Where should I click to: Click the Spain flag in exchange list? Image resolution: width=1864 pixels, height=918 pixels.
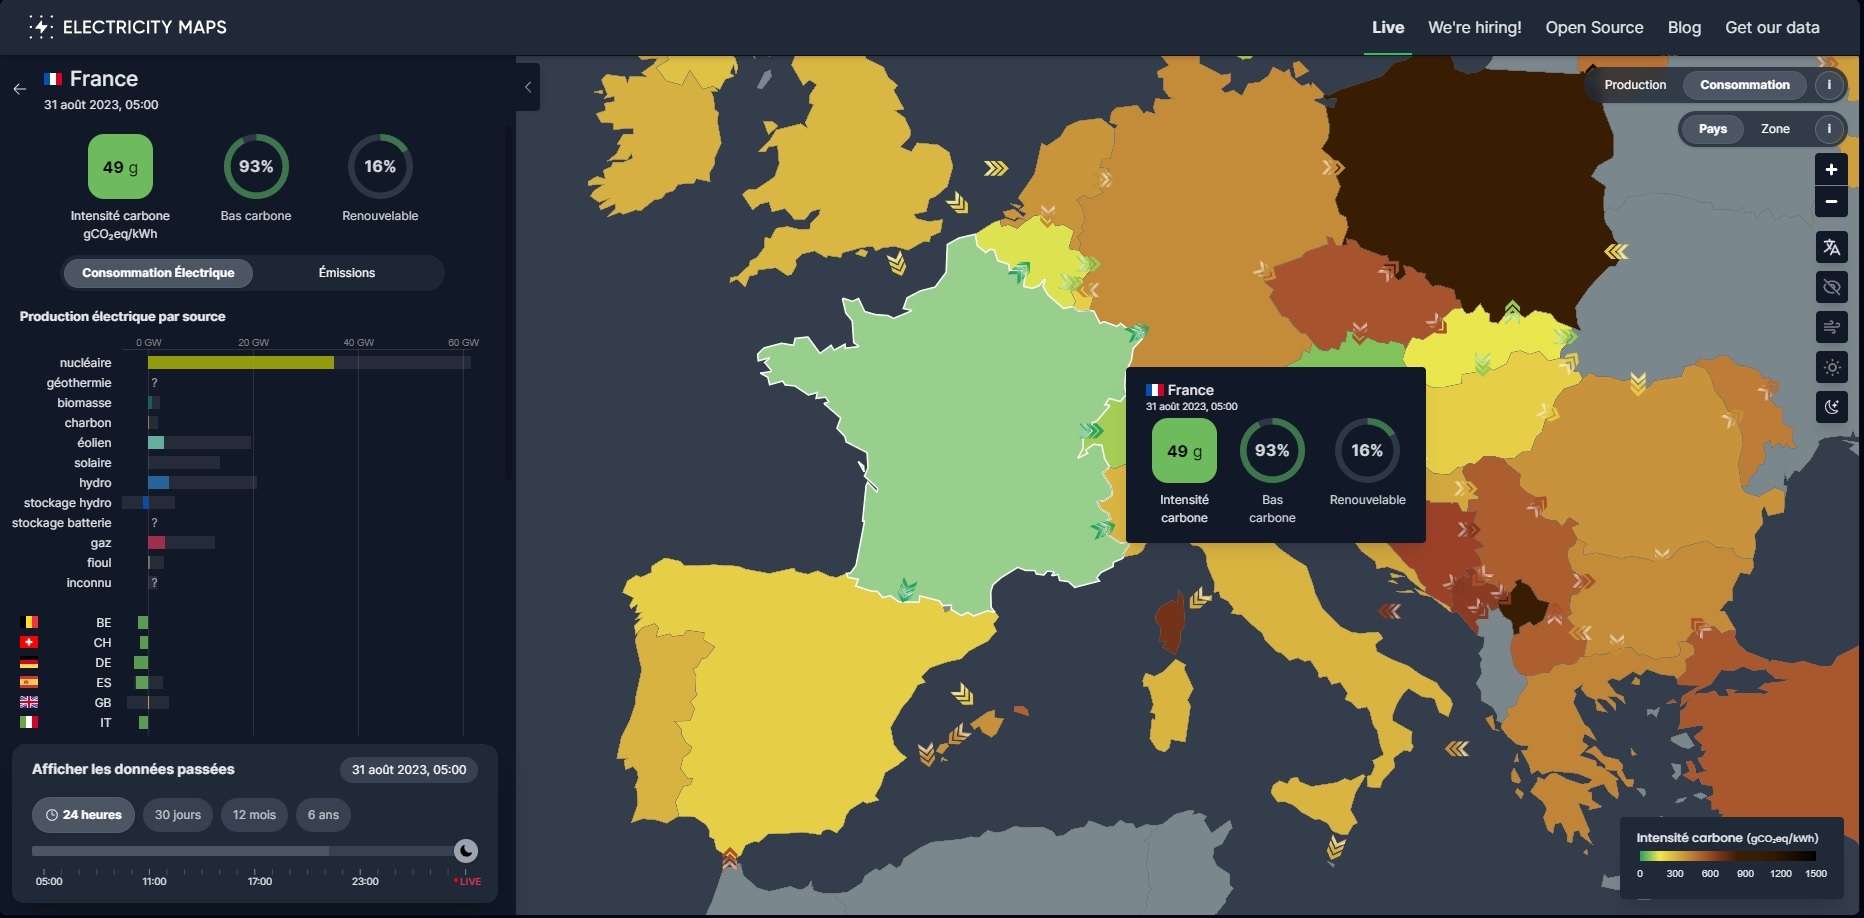[x=29, y=682]
